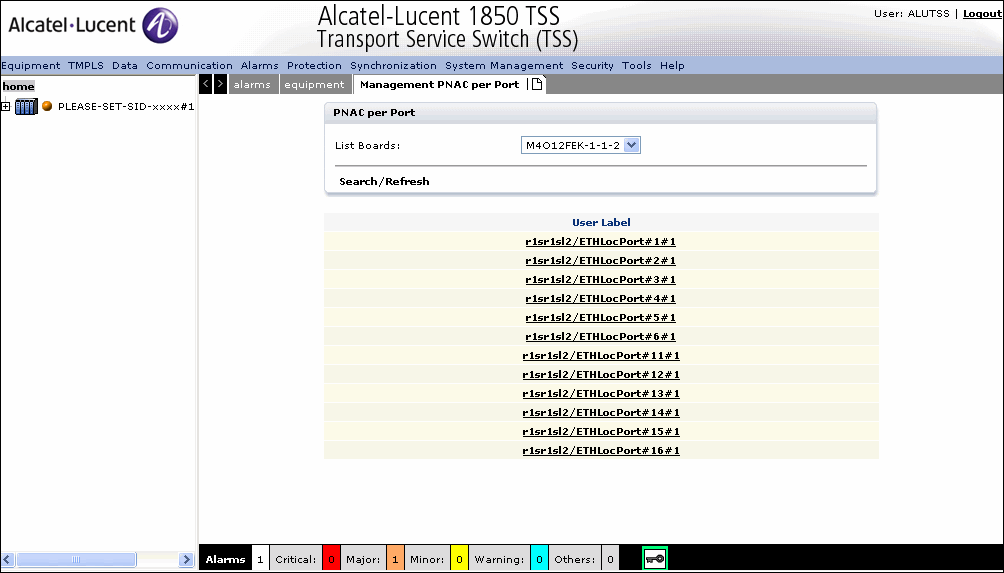Open the Help menu
The image size is (1004, 573).
pyautogui.click(x=672, y=65)
